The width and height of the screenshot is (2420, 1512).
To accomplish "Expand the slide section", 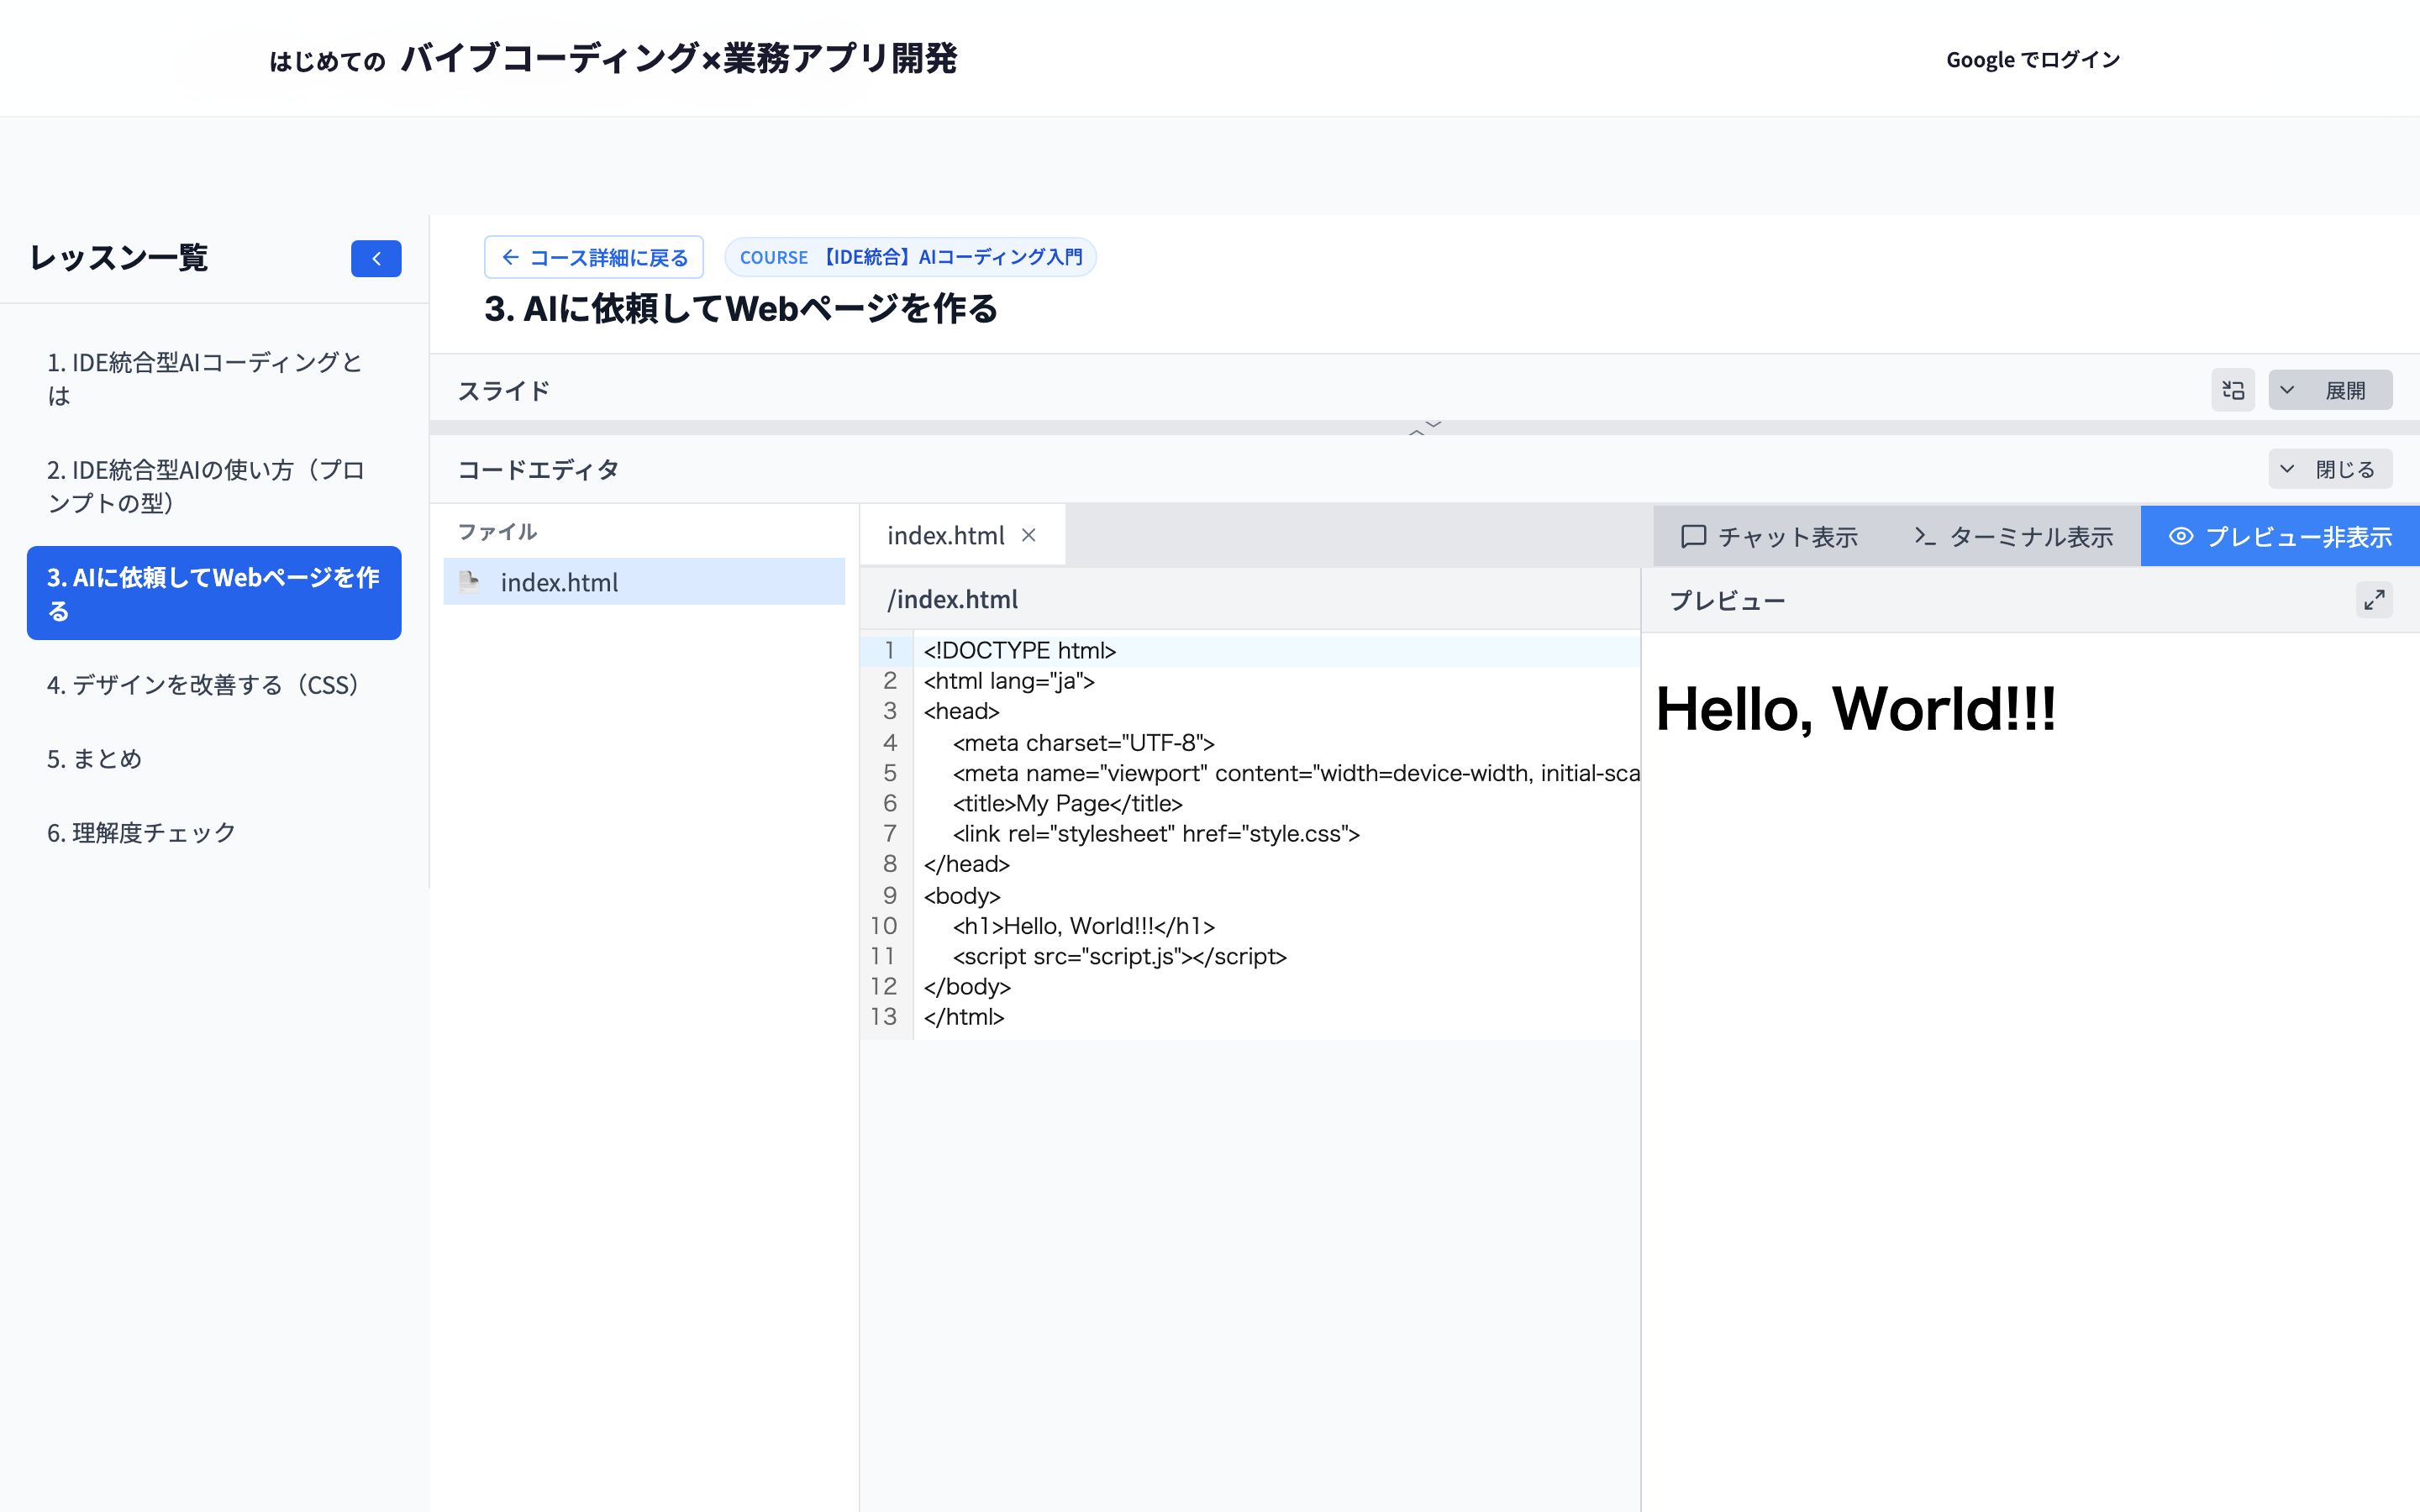I will [x=2330, y=390].
